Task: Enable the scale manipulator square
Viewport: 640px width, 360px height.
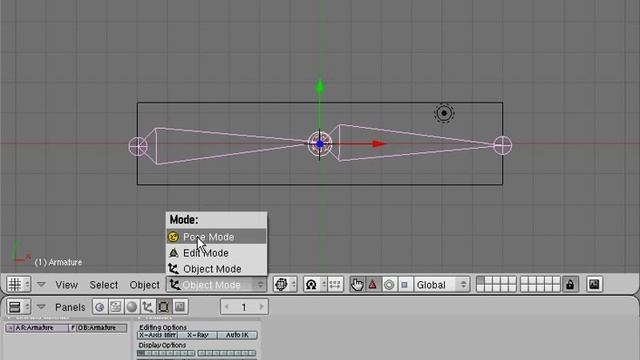Action: click(x=404, y=284)
